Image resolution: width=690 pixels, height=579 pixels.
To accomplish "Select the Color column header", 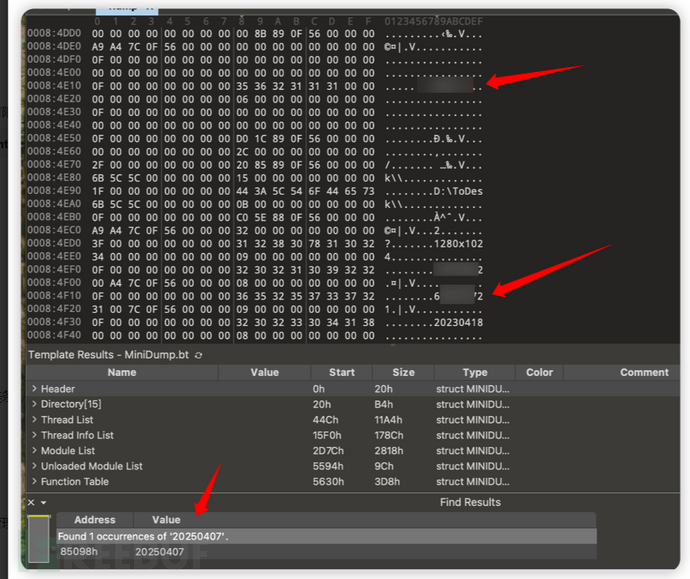I will click(x=539, y=372).
